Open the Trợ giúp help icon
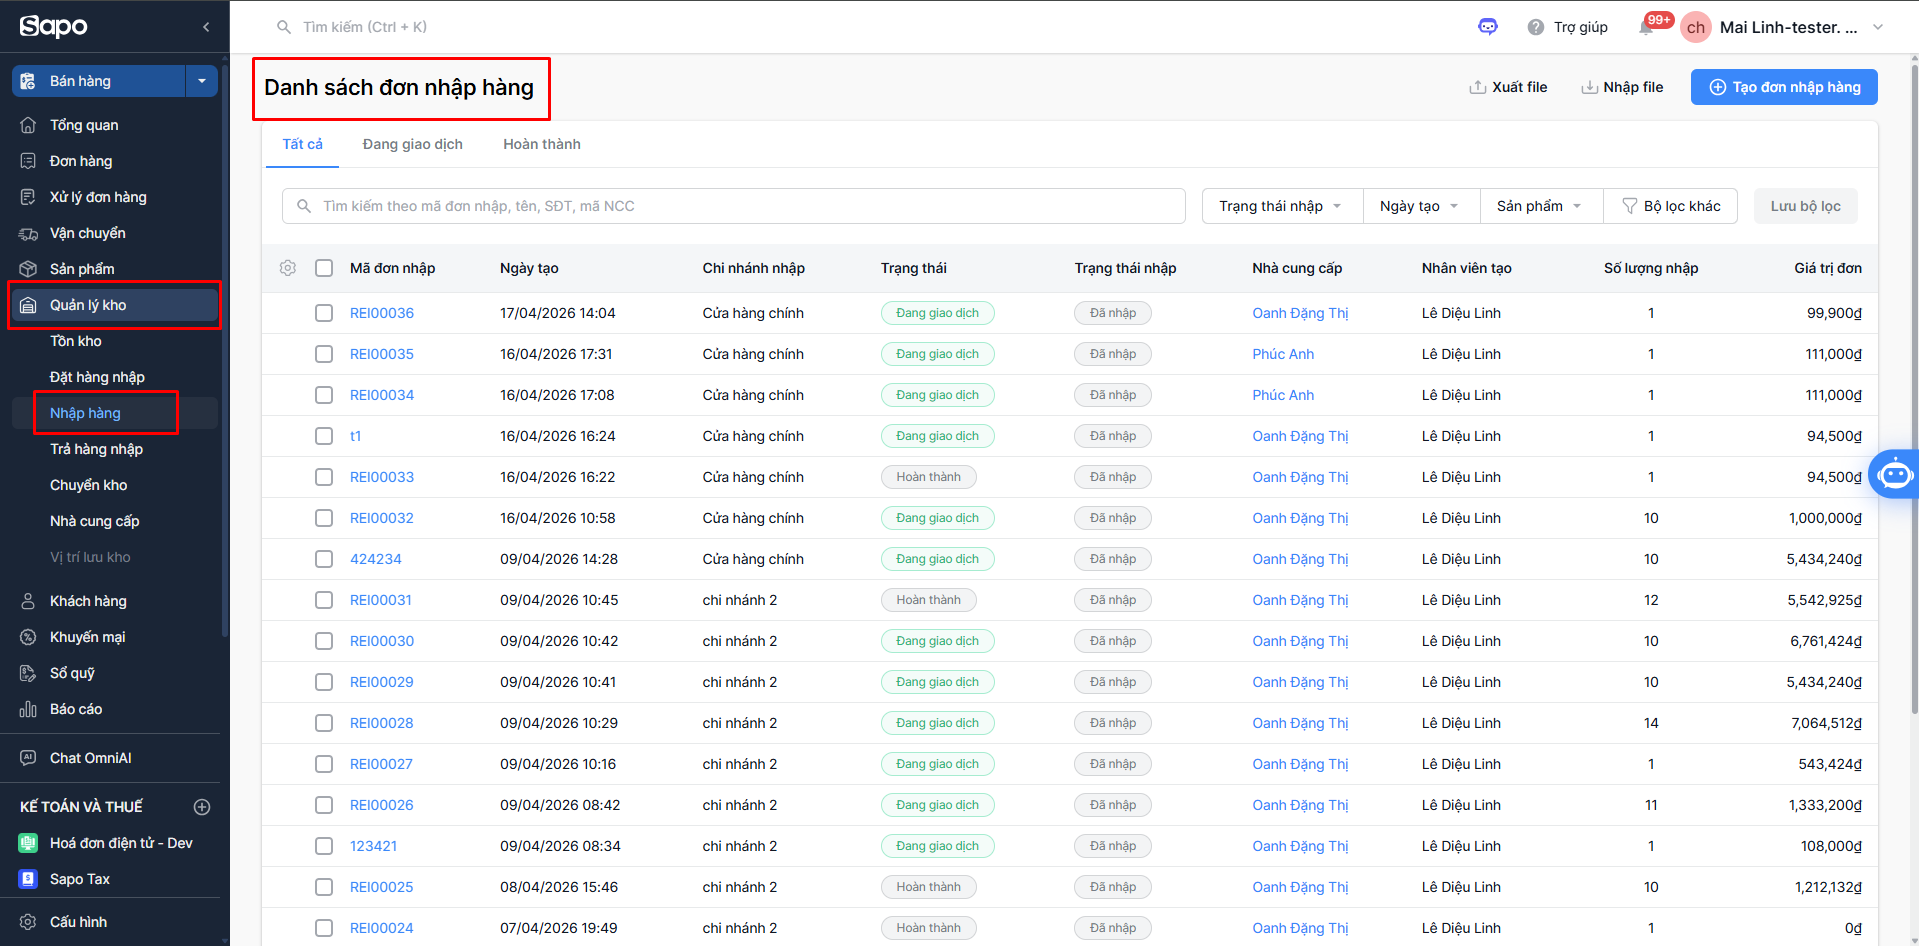The image size is (1919, 946). (1536, 27)
